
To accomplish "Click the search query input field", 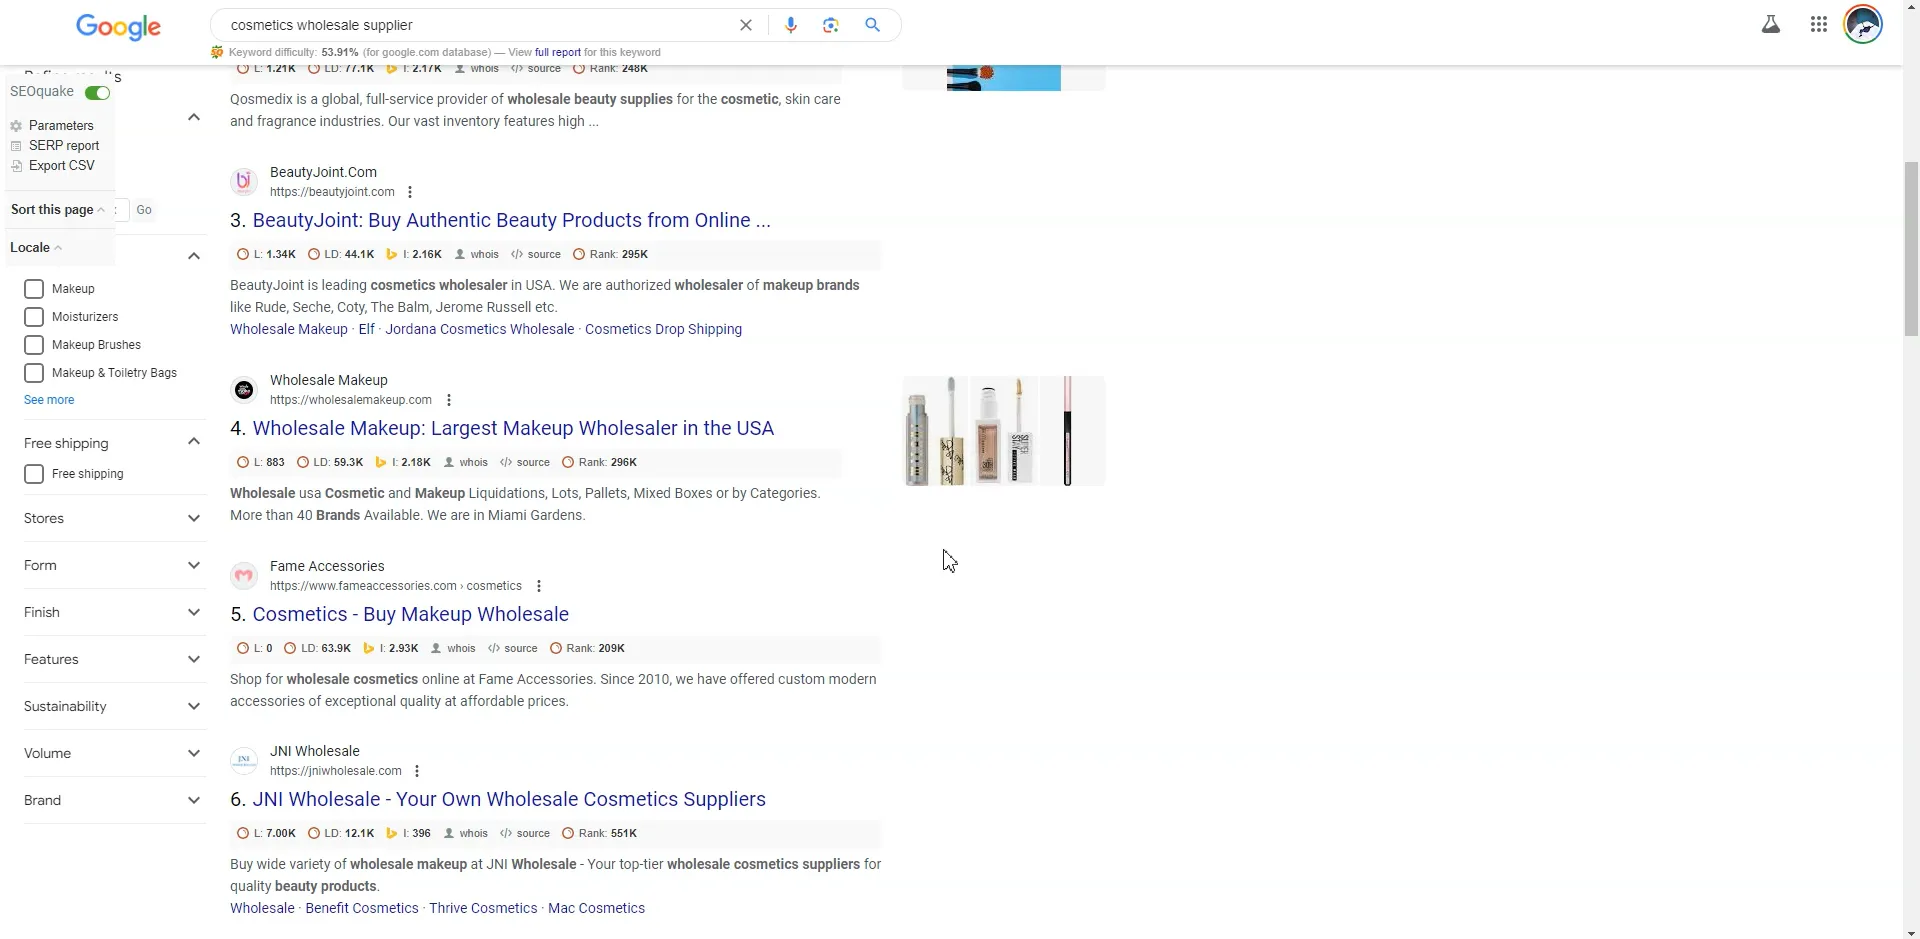I will tap(478, 25).
